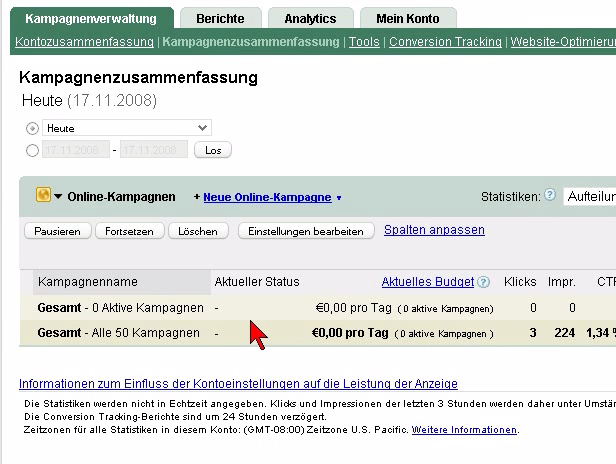The image size is (616, 464).
Task: Go to the Mein Konto tab
Action: point(407,18)
